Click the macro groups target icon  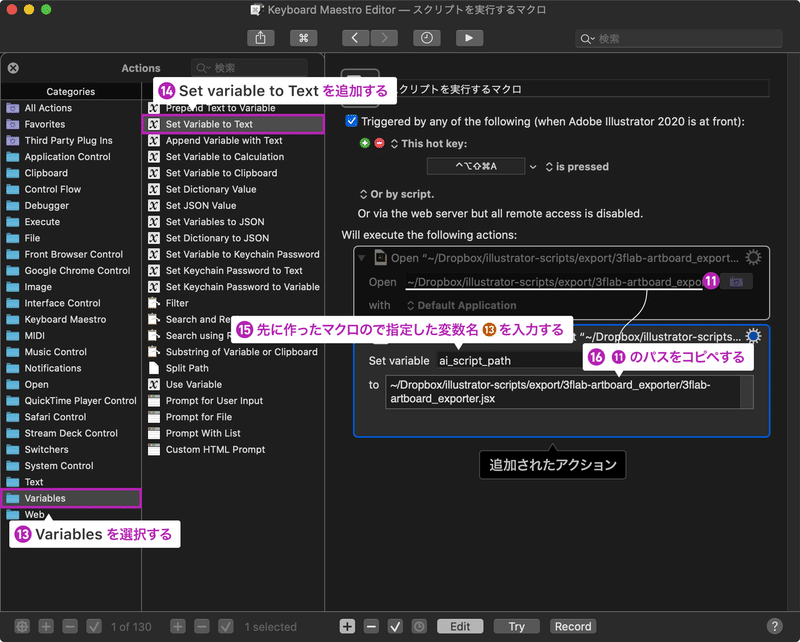pyautogui.click(x=22, y=626)
